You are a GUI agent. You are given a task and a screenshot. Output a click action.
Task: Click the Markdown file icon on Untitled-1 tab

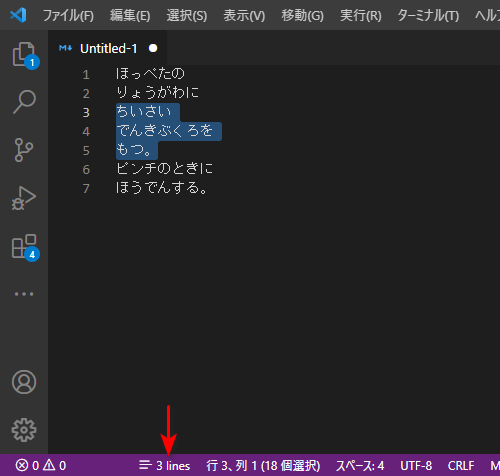pyautogui.click(x=65, y=48)
